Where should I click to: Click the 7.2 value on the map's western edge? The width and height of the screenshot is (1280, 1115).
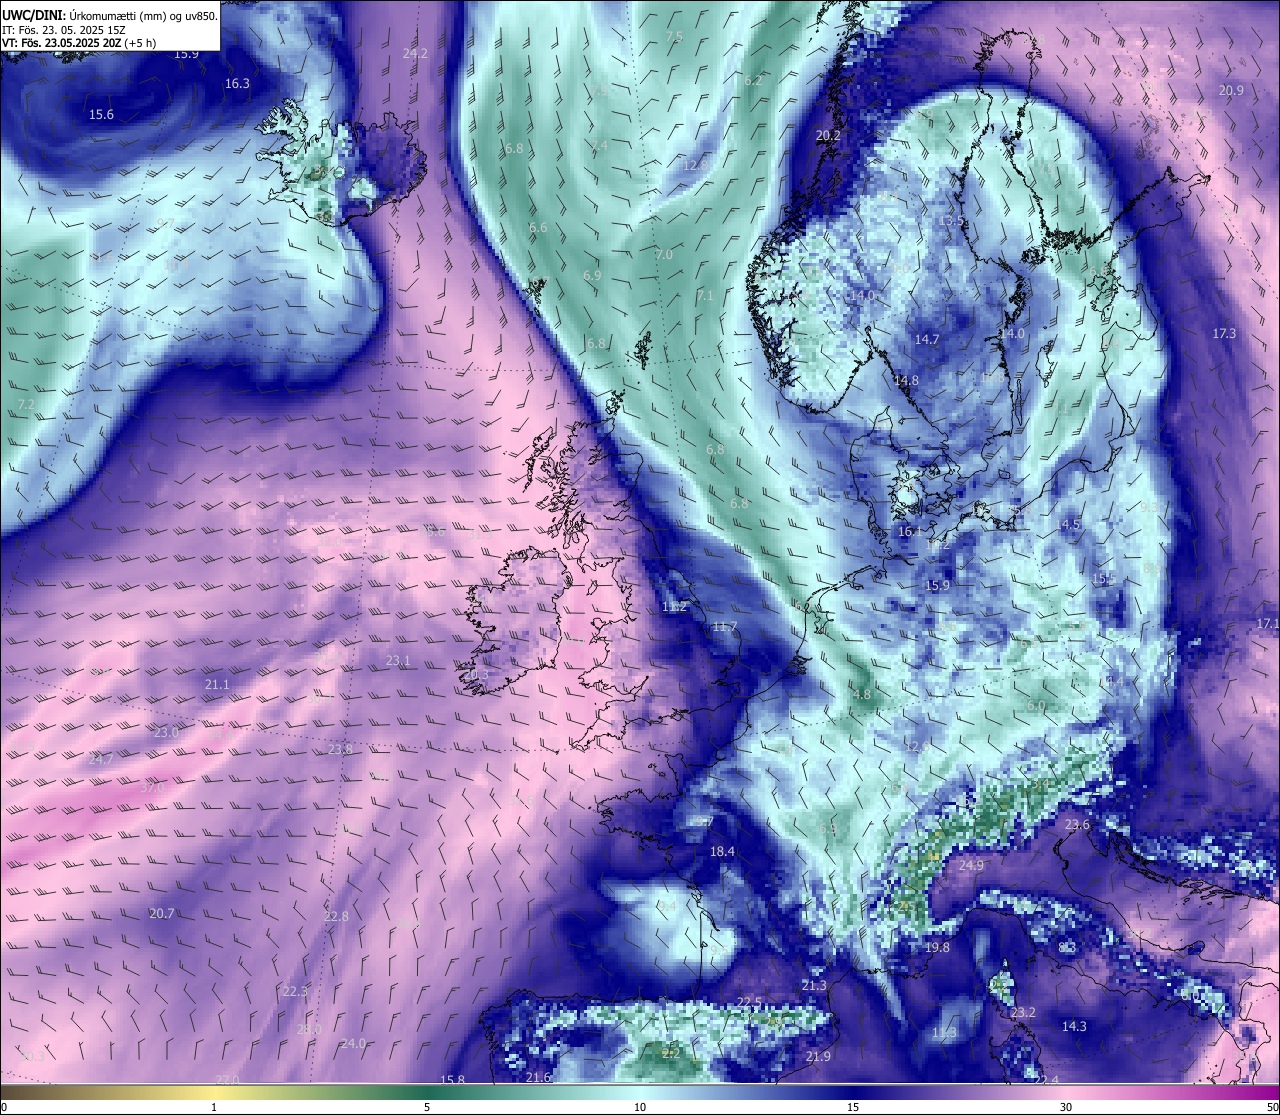coord(26,405)
